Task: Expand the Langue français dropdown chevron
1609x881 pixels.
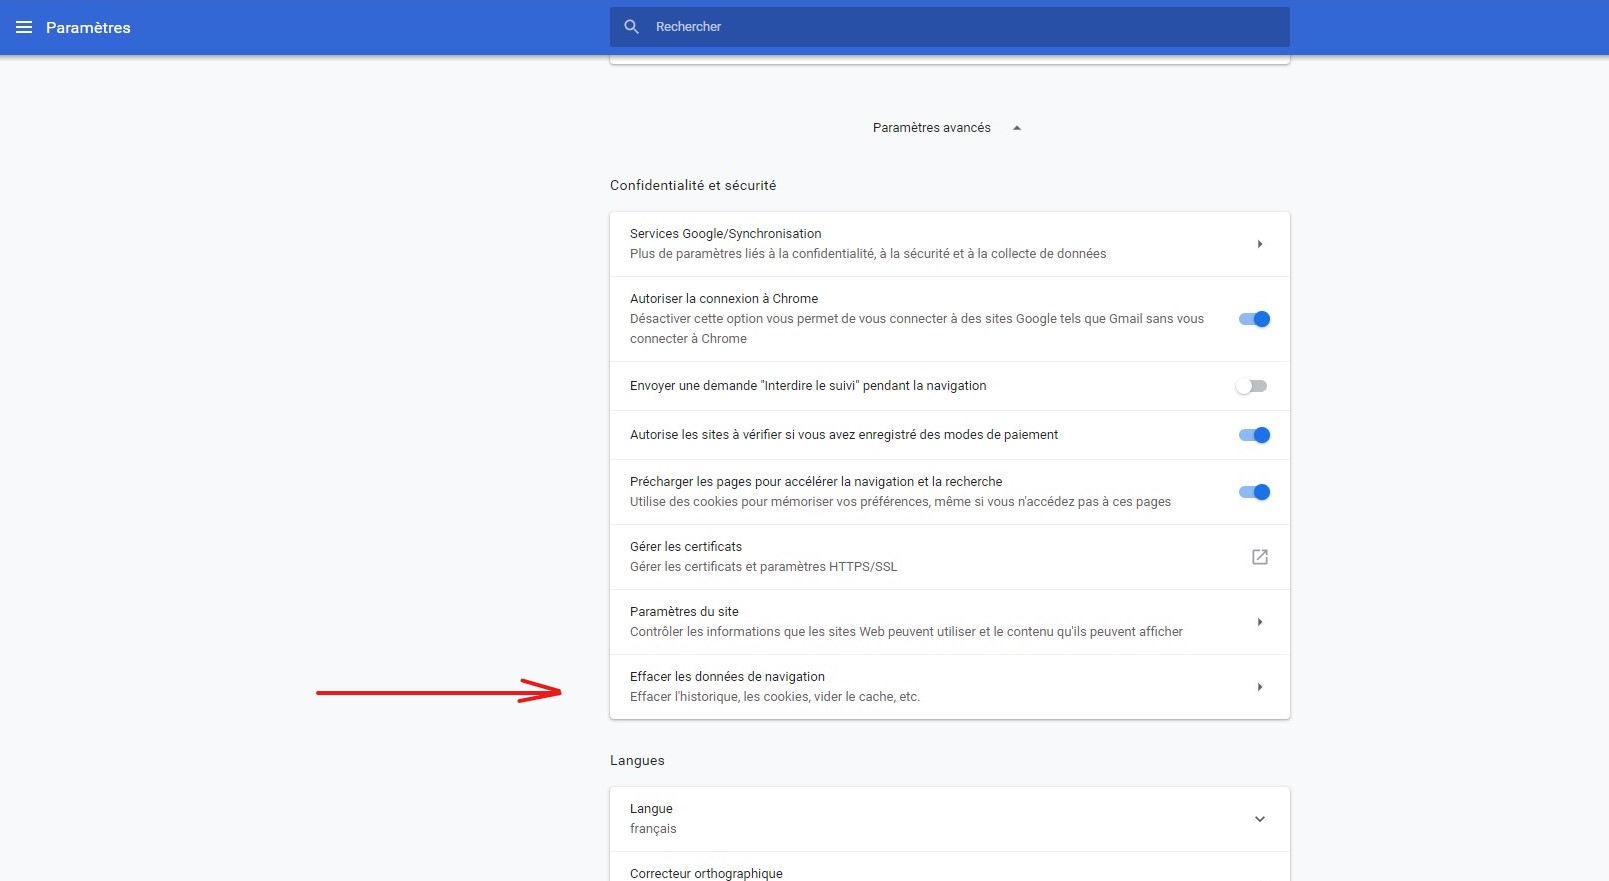Action: (1260, 819)
